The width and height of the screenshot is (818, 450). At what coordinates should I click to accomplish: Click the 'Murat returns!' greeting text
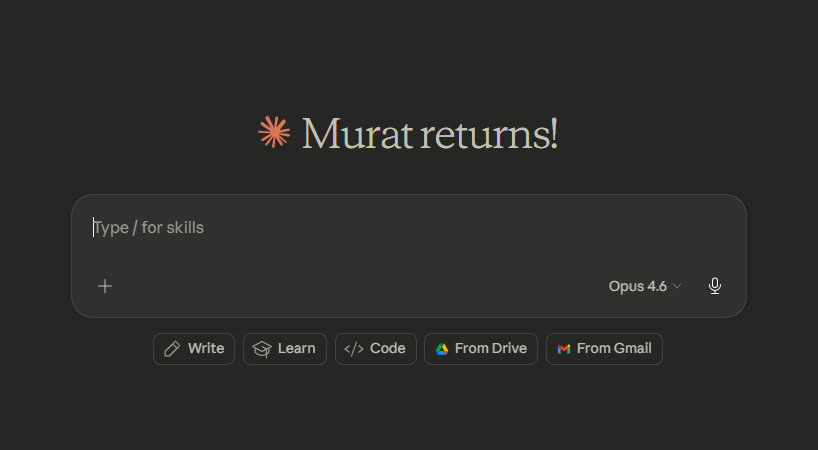[430, 134]
